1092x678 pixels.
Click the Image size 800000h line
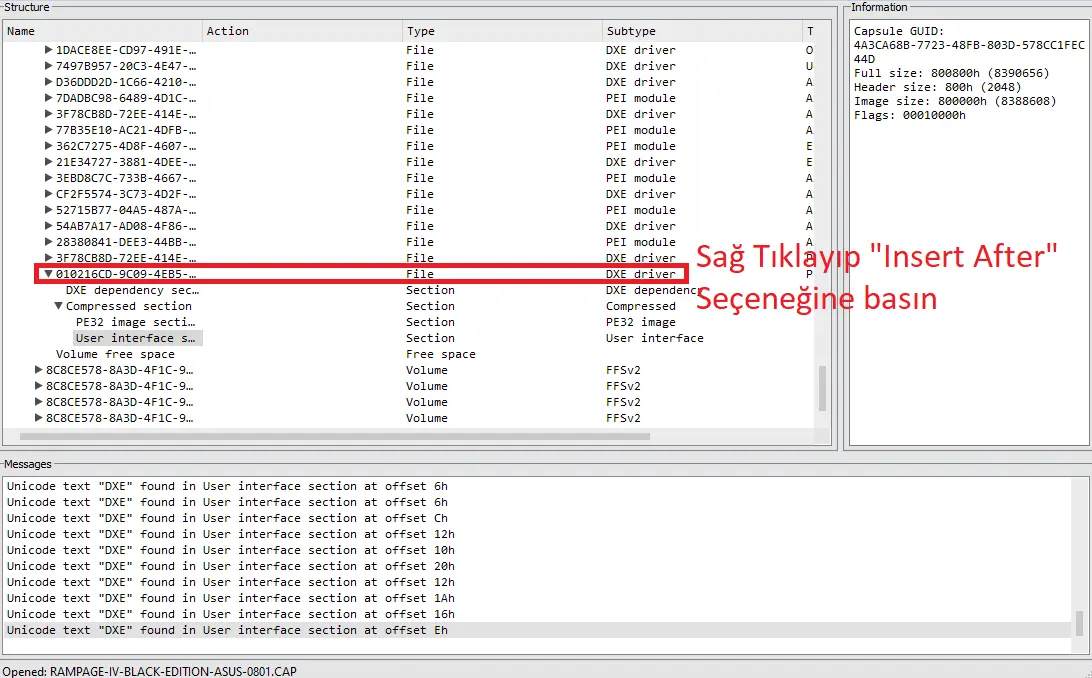955,101
